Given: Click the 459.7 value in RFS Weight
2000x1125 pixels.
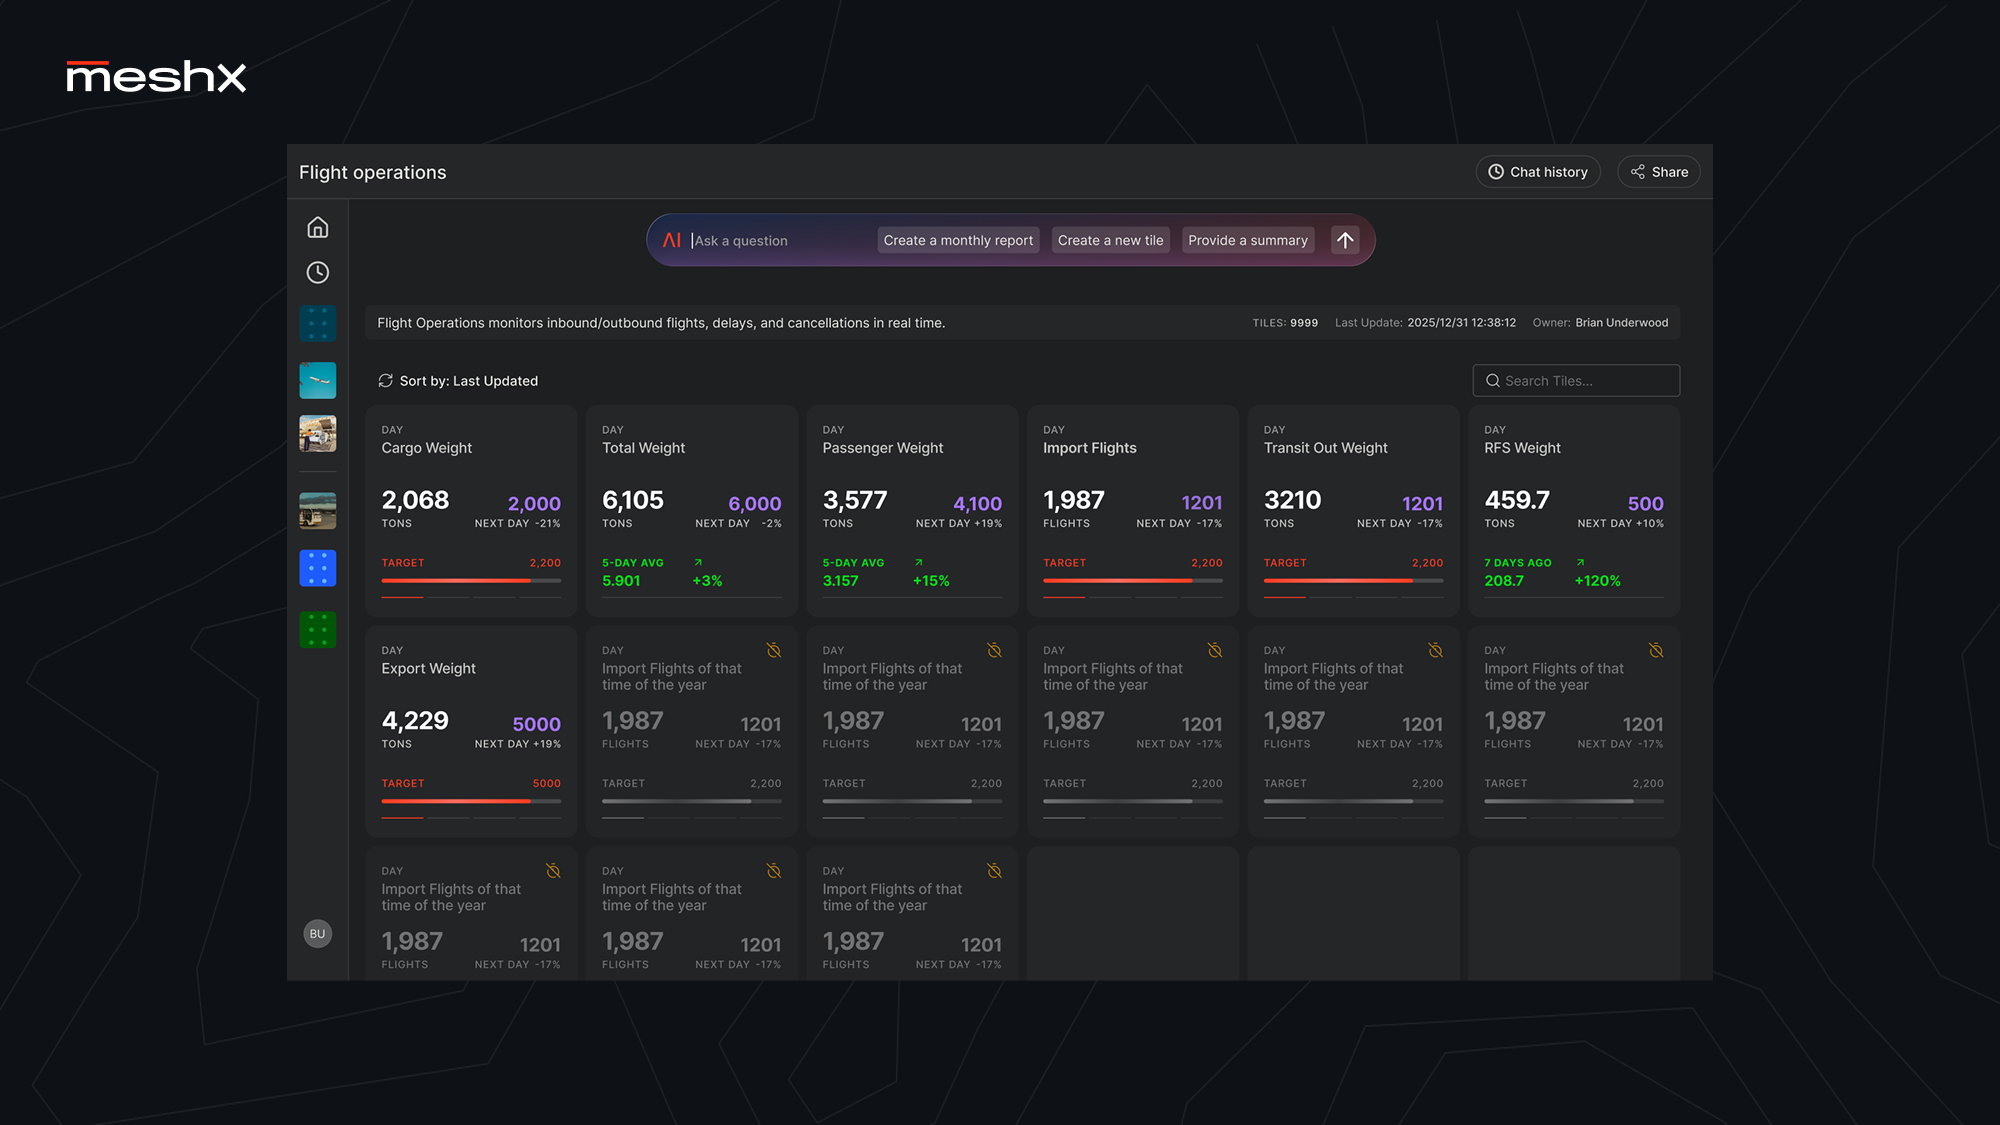Looking at the screenshot, I should (1517, 500).
